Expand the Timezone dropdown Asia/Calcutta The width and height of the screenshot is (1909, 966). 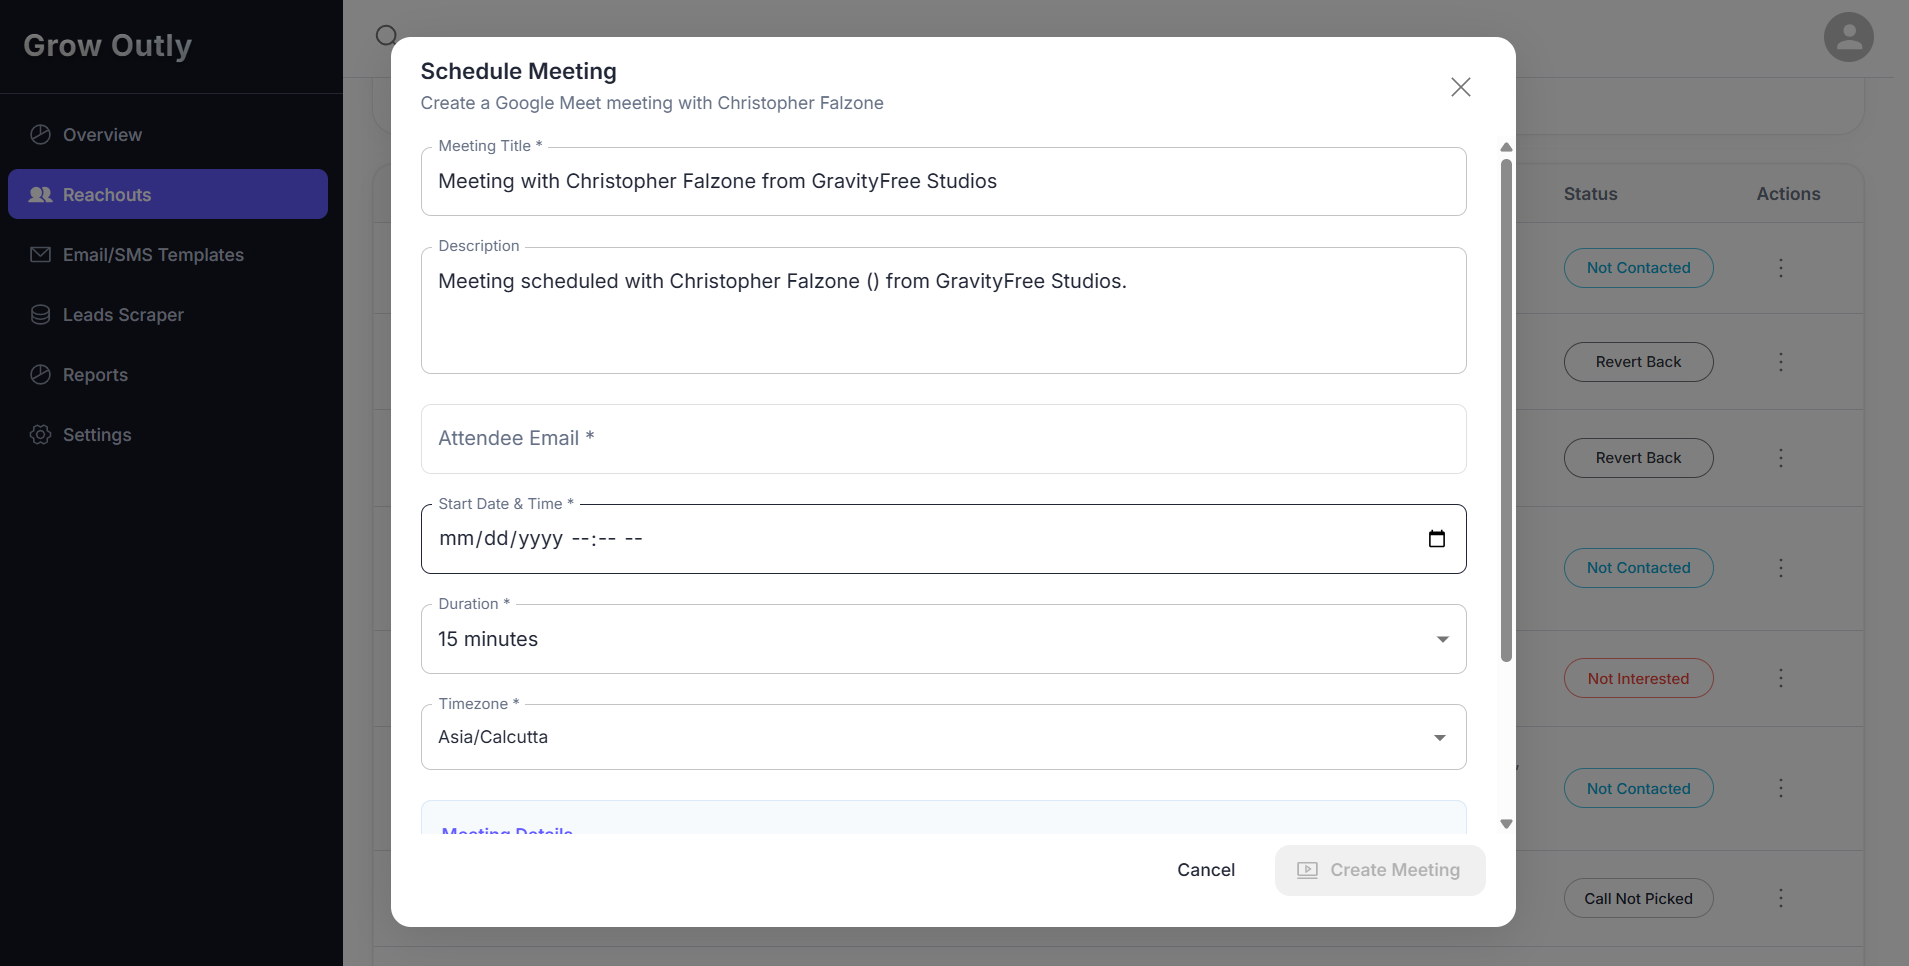coord(943,737)
